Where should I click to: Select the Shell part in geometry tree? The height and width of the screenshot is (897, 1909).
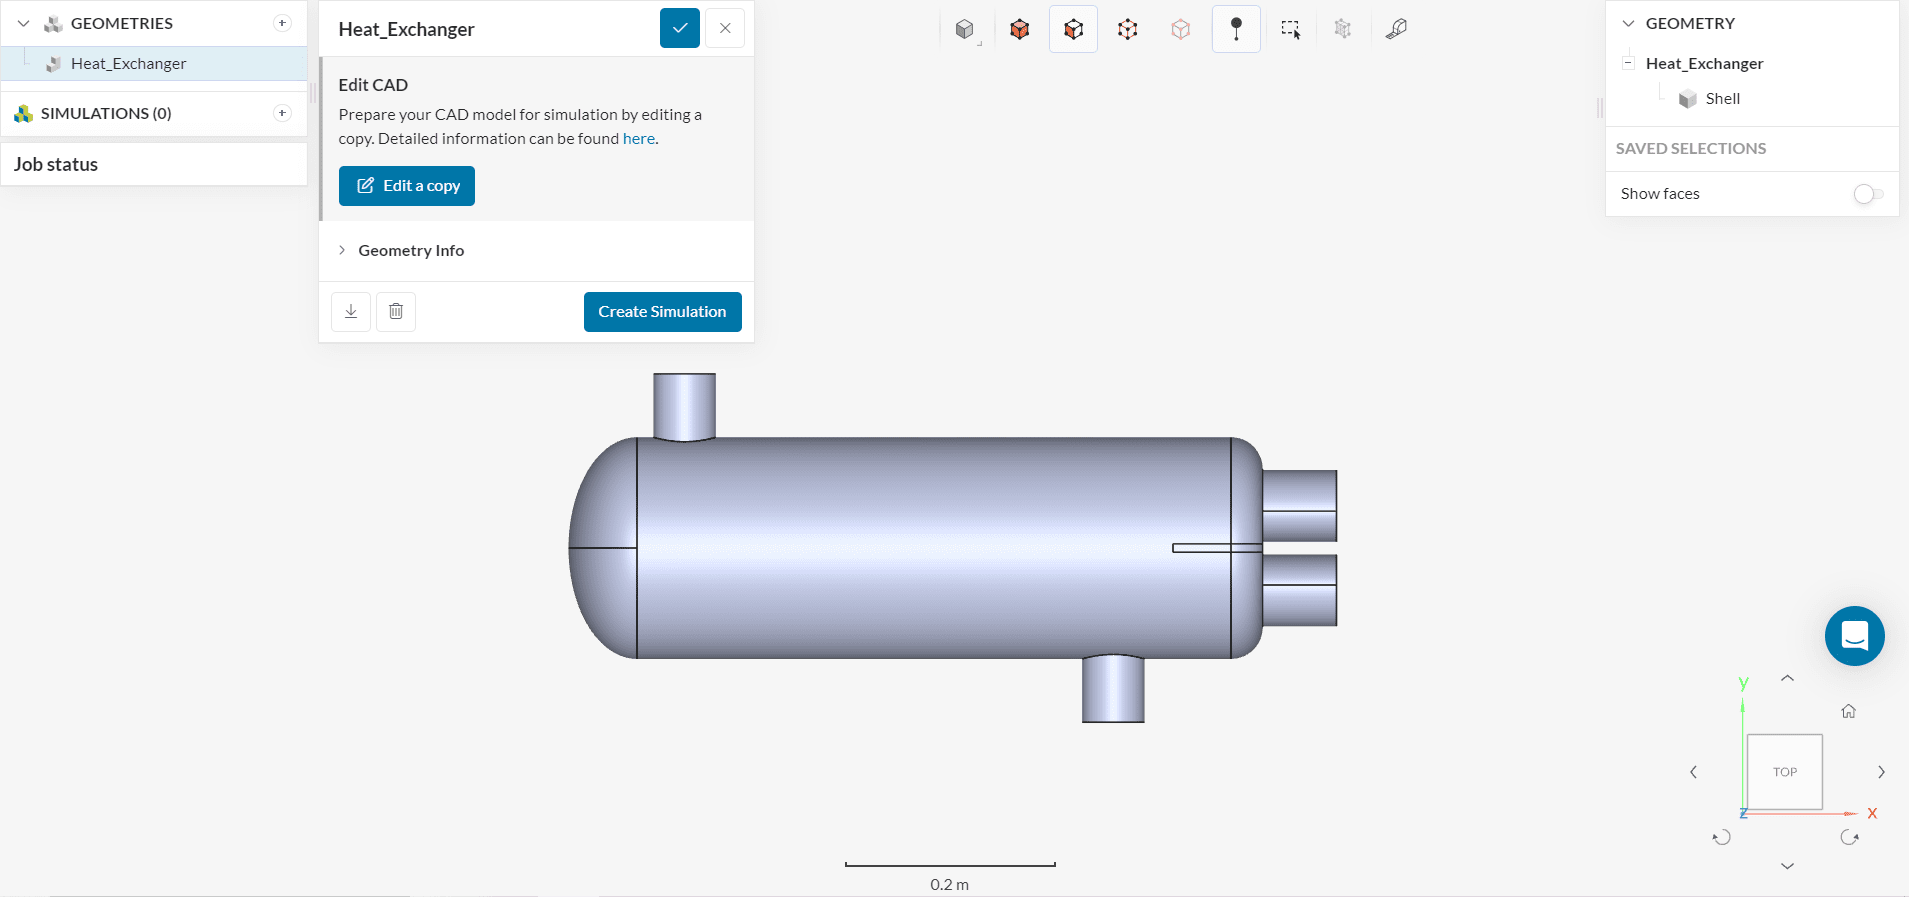coord(1722,99)
